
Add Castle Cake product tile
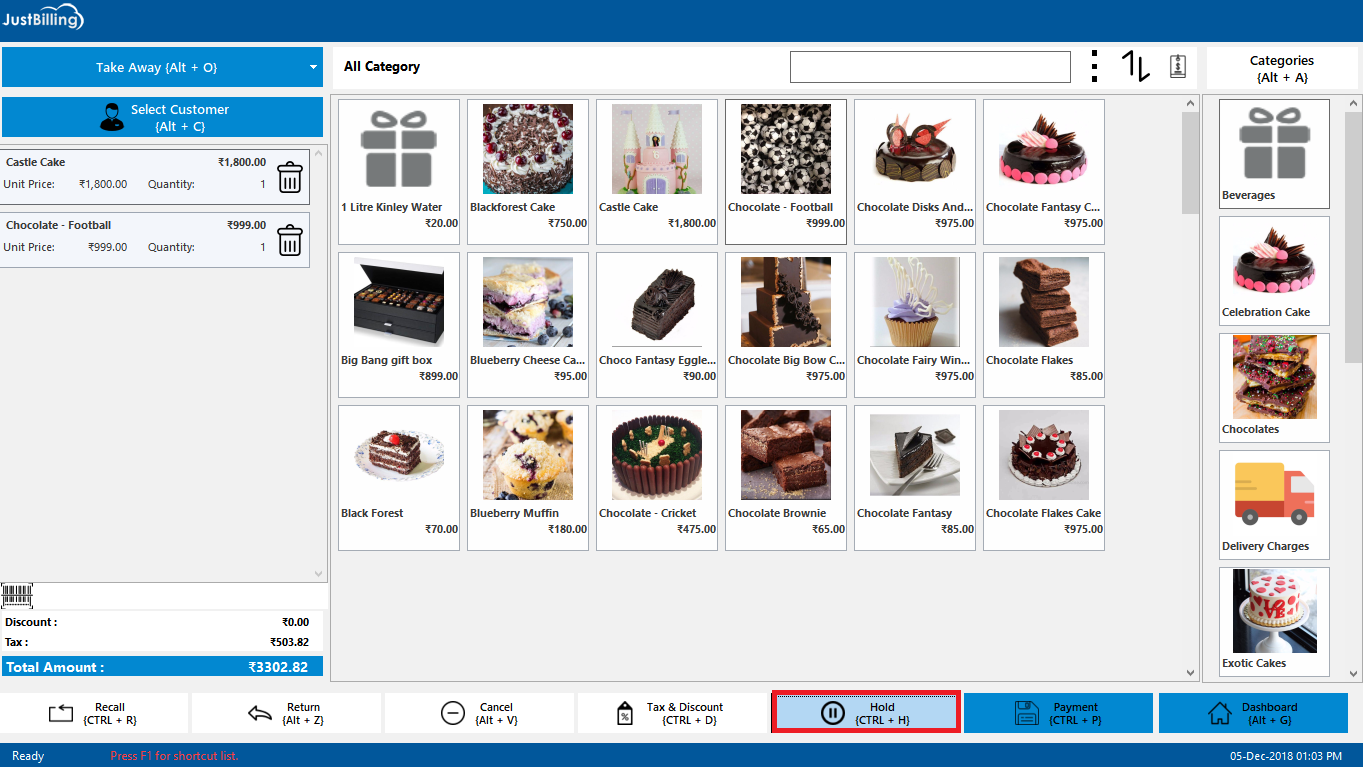click(x=657, y=171)
